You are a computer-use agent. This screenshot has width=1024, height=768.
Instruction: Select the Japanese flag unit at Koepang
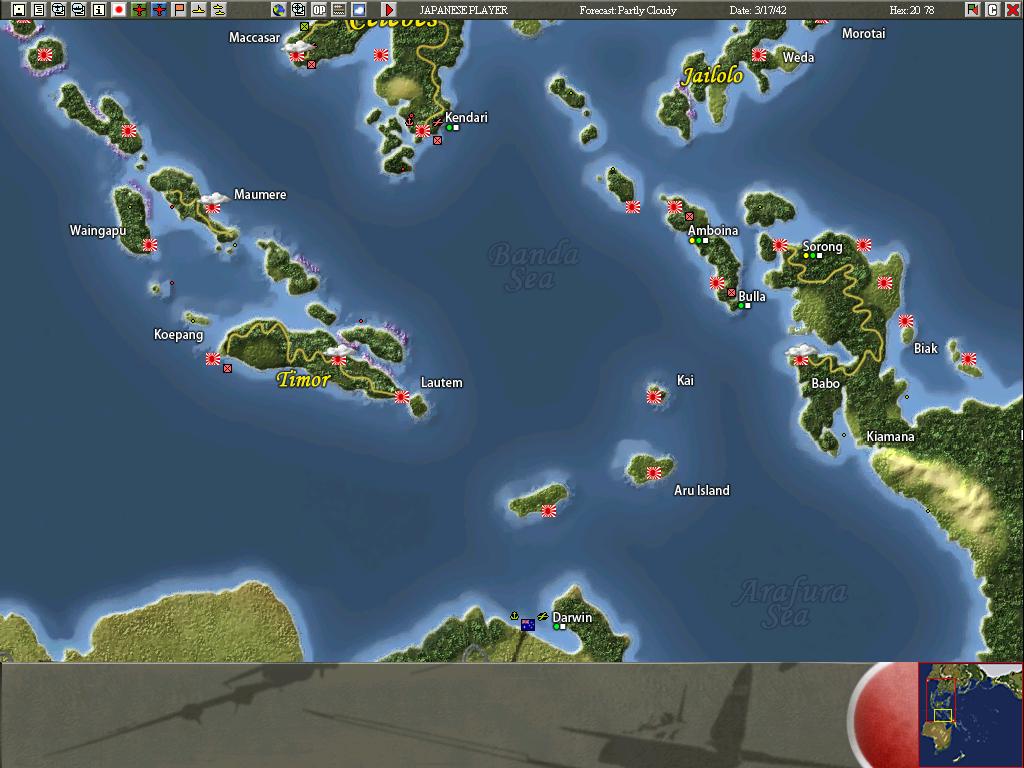pos(212,359)
